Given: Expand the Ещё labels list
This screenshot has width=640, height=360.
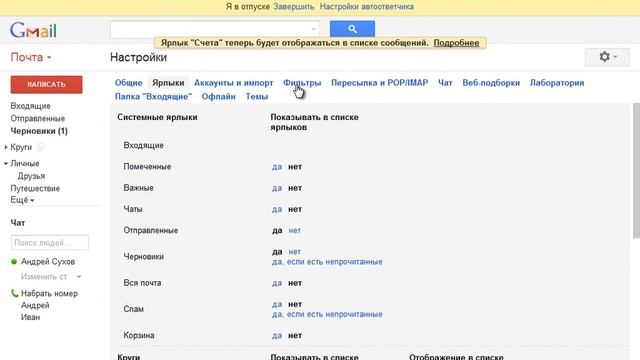Looking at the screenshot, I should point(22,200).
